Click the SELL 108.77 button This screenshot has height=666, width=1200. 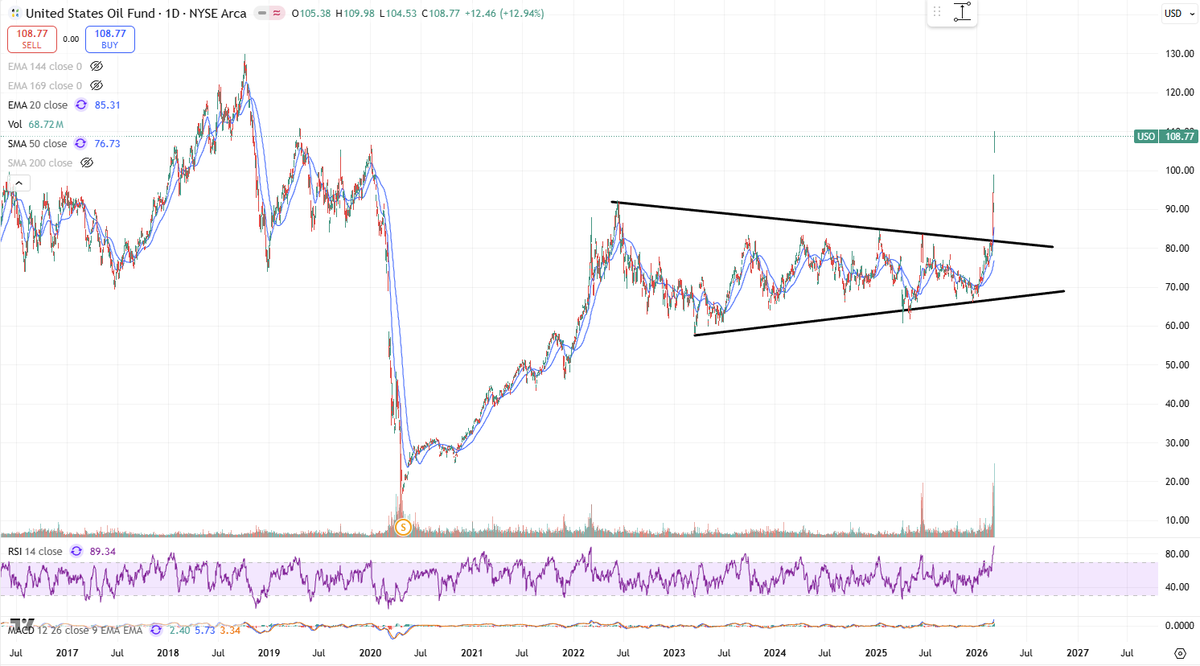click(x=30, y=39)
